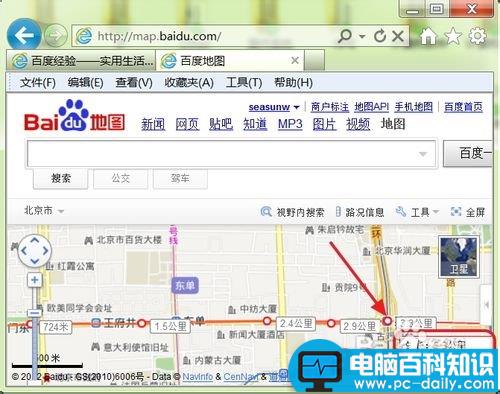Click the address bar search magnifier icon

[x=345, y=35]
